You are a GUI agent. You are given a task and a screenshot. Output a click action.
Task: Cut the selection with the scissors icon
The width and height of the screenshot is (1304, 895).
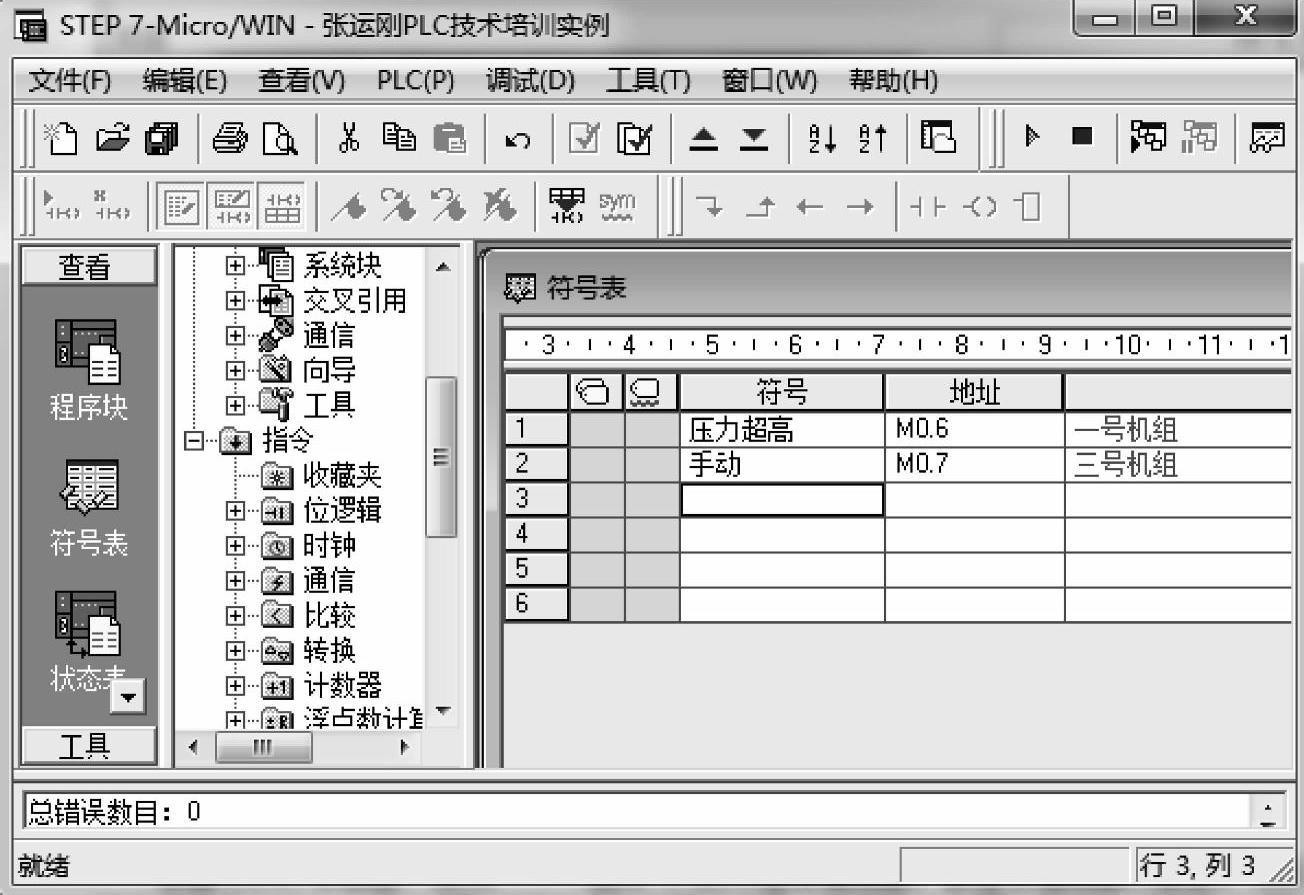(x=349, y=137)
